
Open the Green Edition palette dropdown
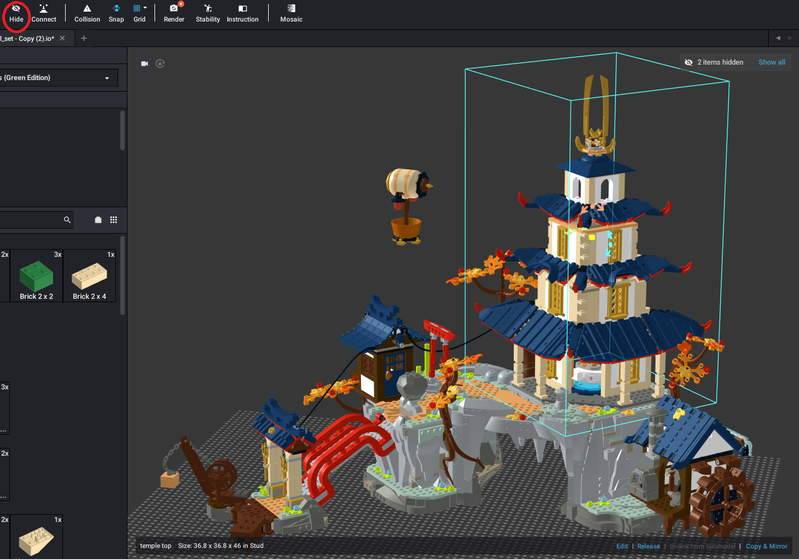[x=59, y=78]
